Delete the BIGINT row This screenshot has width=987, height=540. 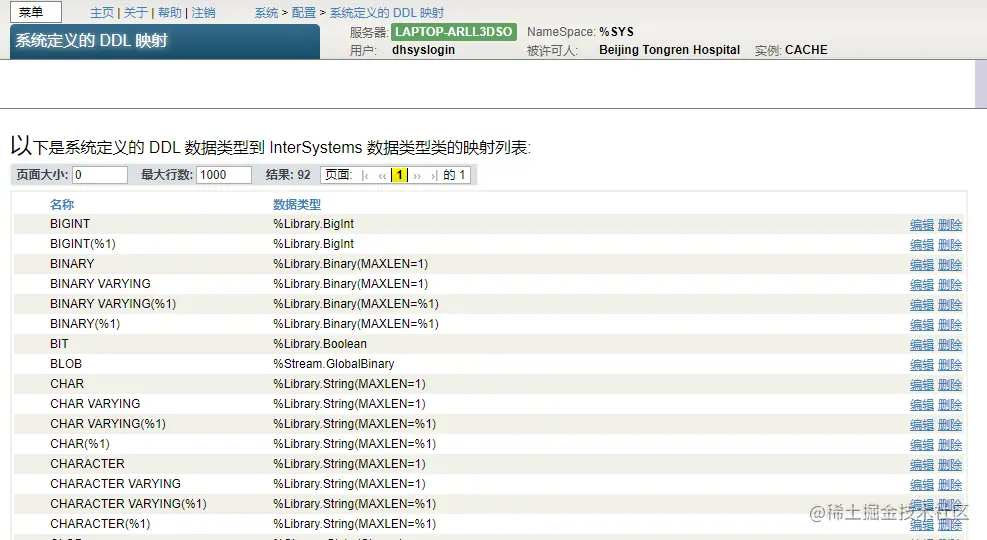tap(950, 225)
